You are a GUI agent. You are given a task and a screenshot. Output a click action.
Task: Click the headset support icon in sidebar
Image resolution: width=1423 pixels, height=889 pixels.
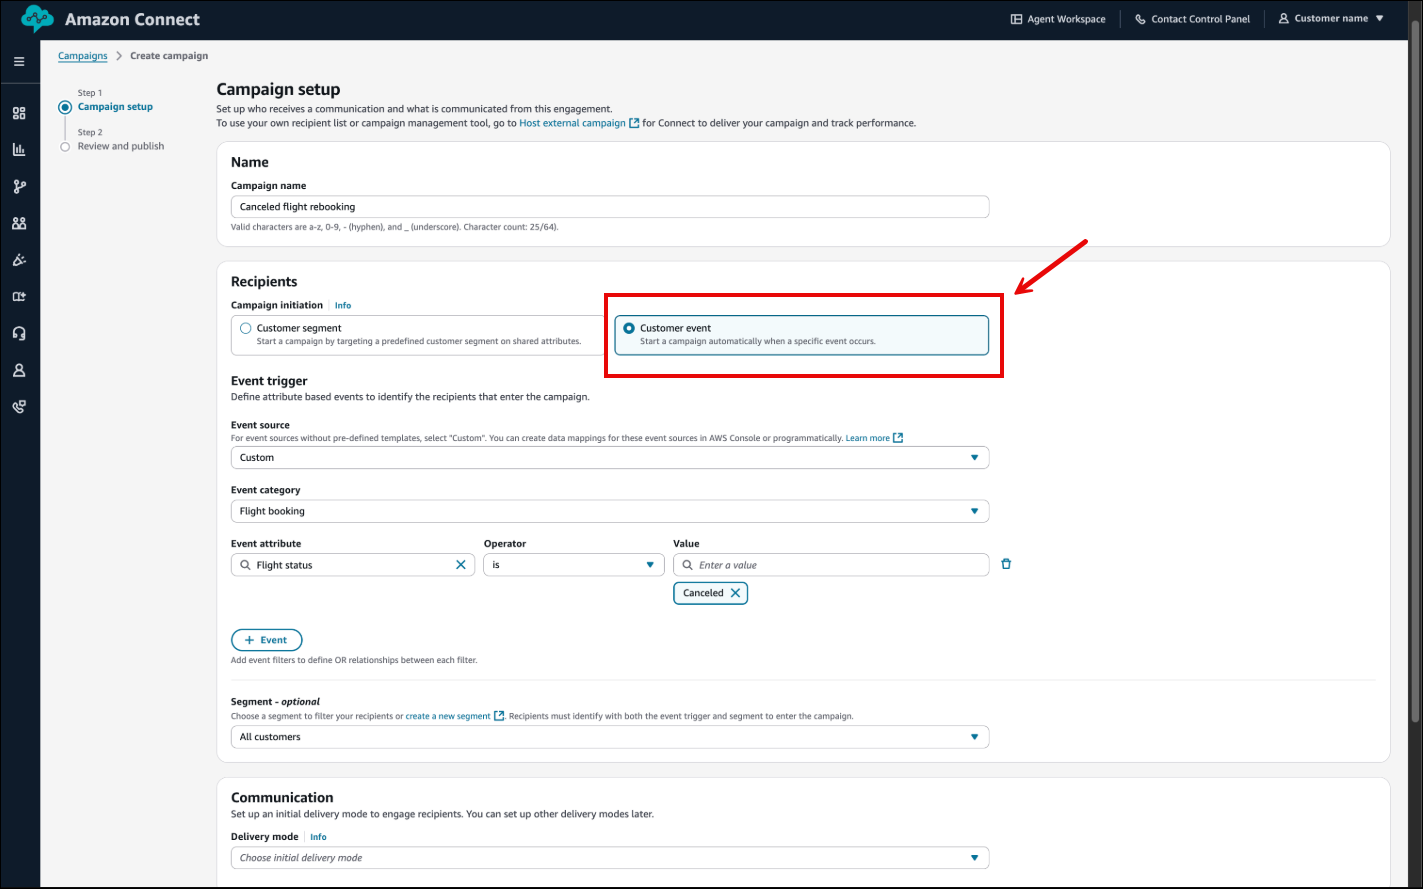(x=19, y=333)
